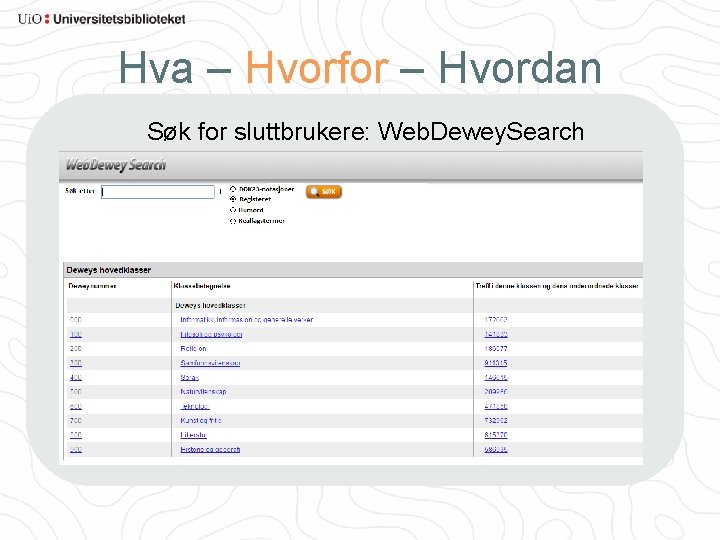The width and height of the screenshot is (720, 540).
Task: Click the slide heading 'Søk for sluttbrukere: WebDeweySearch'
Action: (x=366, y=132)
